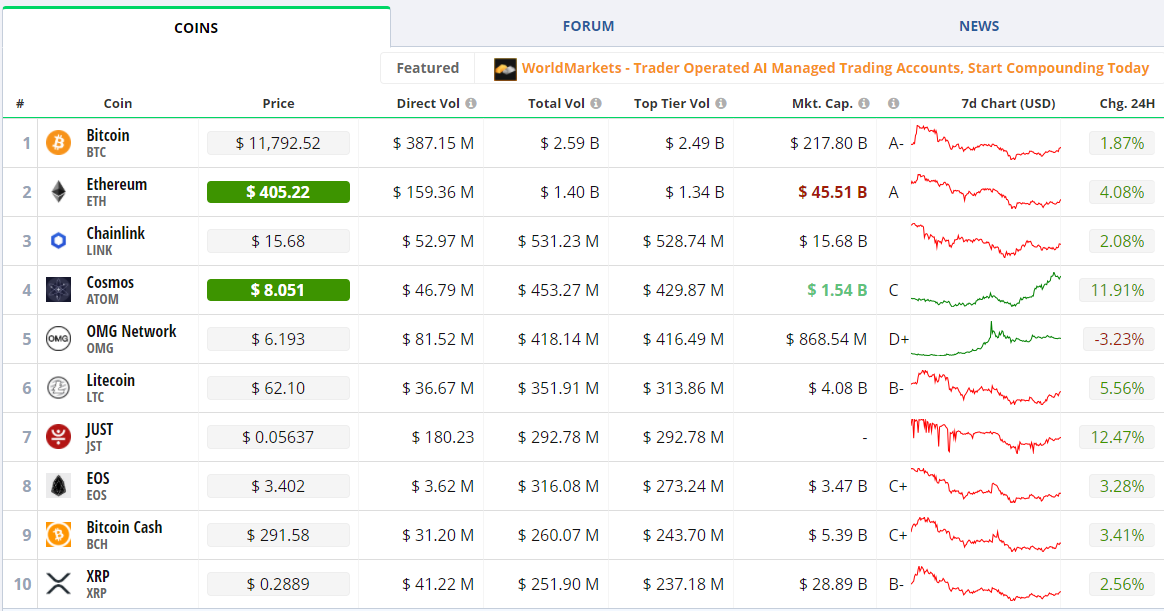Open the Bitcoin 7d chart sparkline
This screenshot has height=611, width=1164.
(x=986, y=143)
